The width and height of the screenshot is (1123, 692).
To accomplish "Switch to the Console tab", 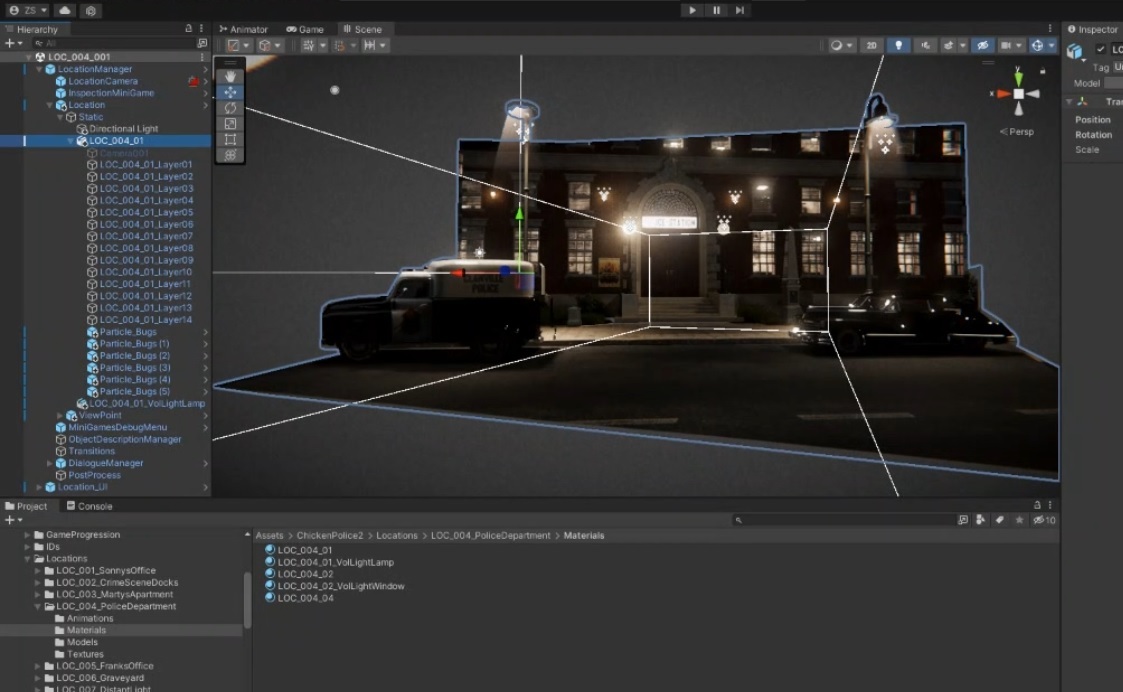I will 90,506.
